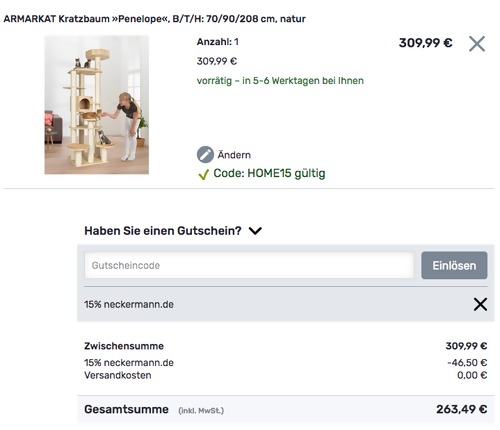Screen dimensions: 500x430
Task: Click the green checkmark next to HOME15
Action: (x=203, y=174)
